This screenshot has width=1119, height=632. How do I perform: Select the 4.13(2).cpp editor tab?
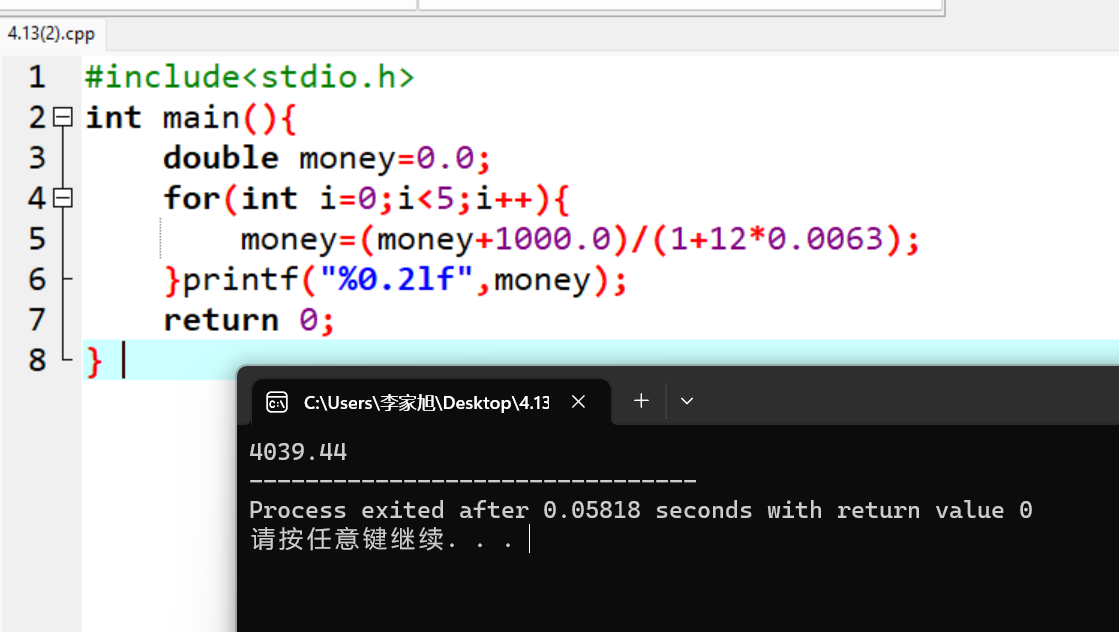tap(51, 34)
